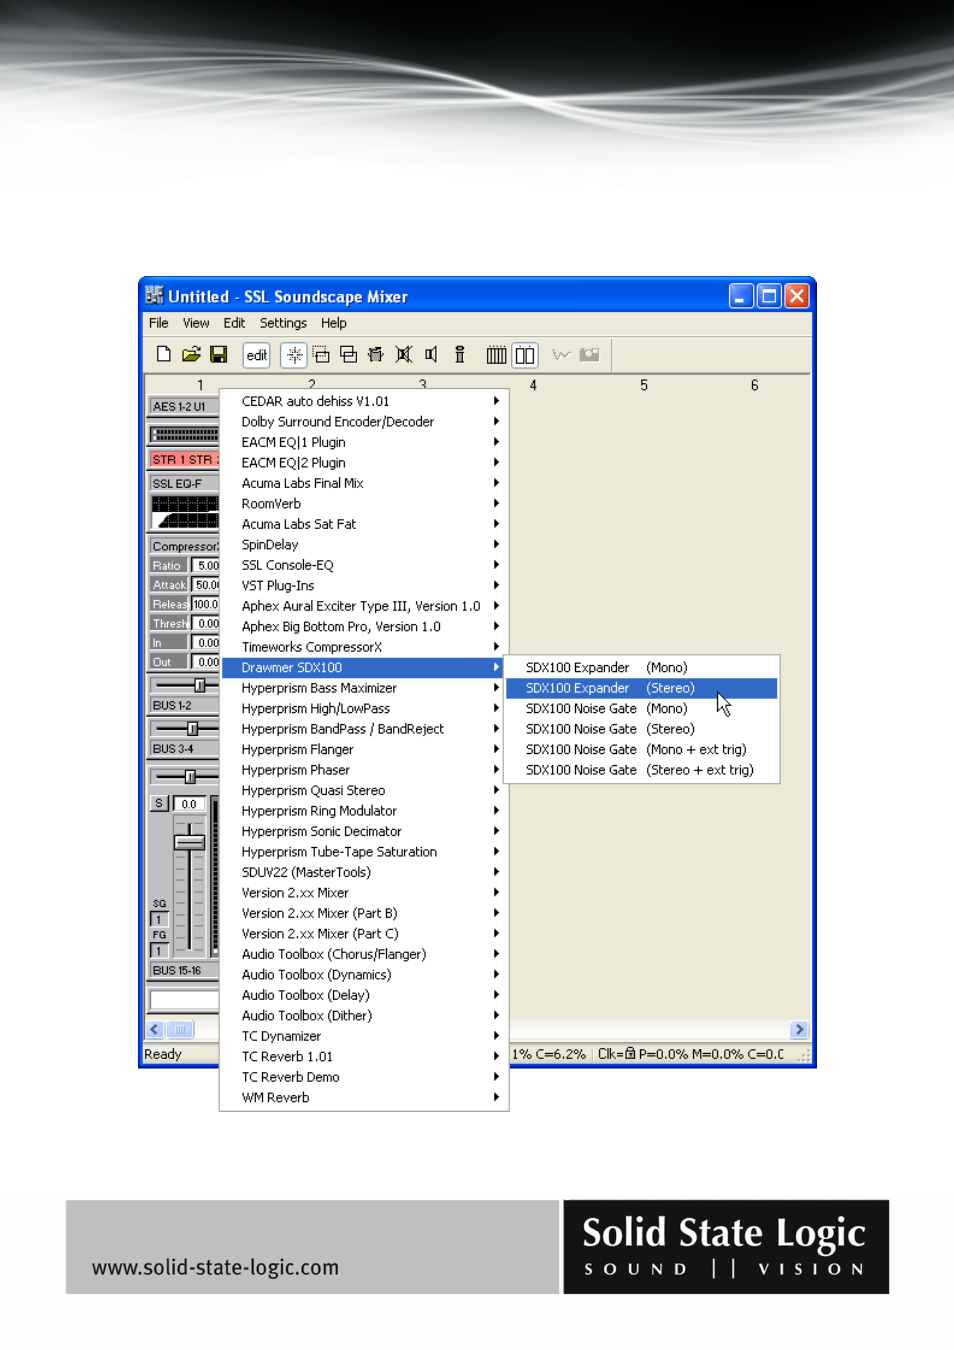Toggle the edit mode button

(257, 355)
